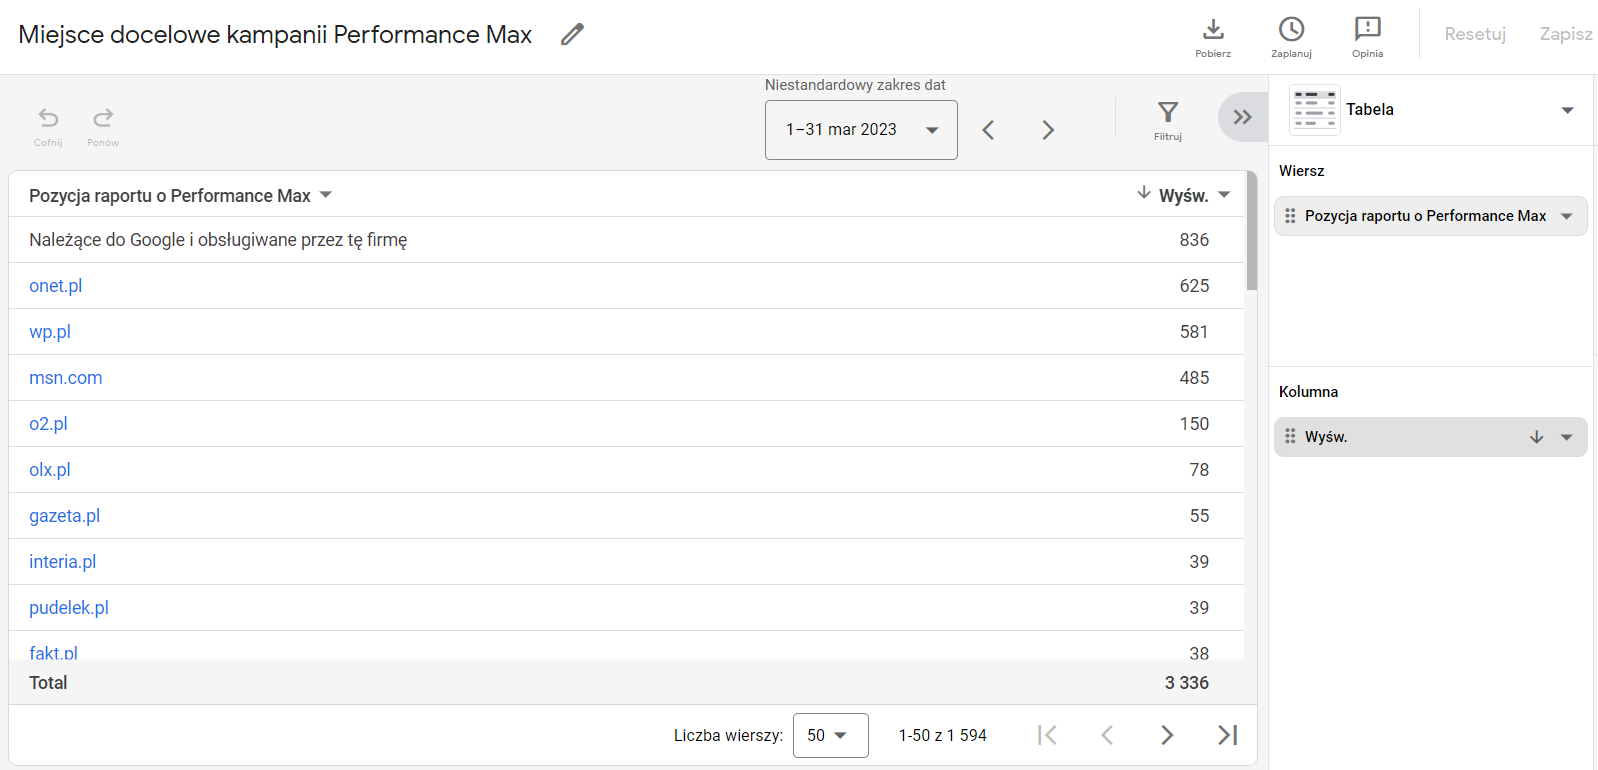Open the Wyśw. column header menu

[x=1224, y=195]
